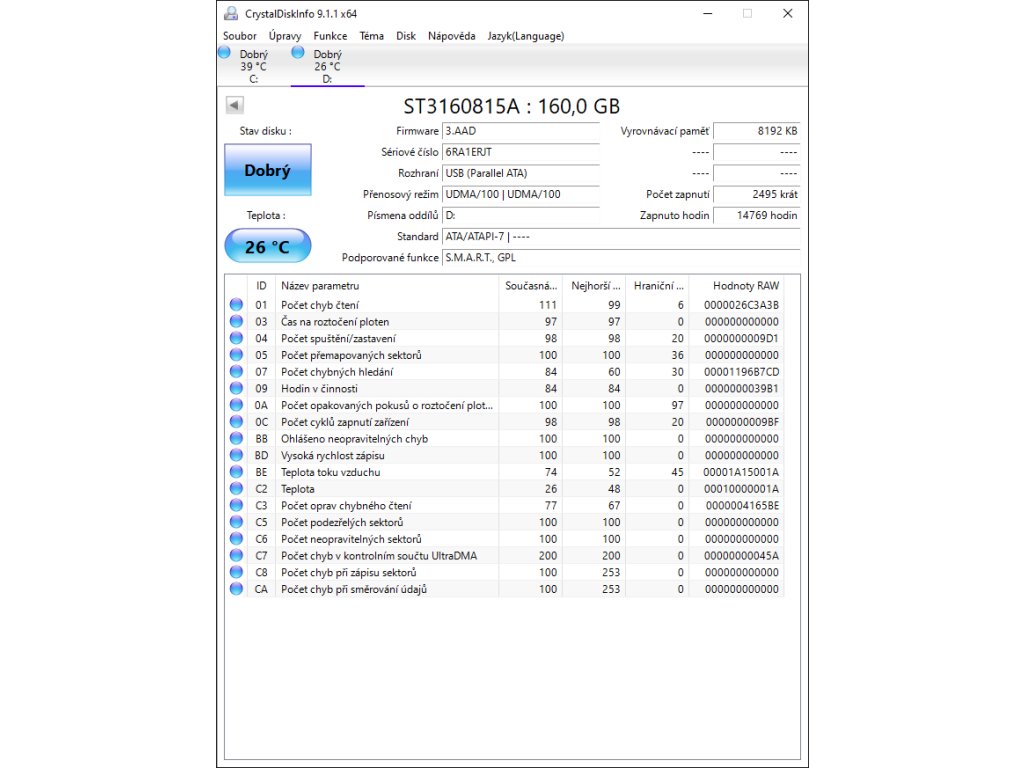Click the CrystalDiskInfo app icon in title bar
The image size is (1024, 768).
[x=231, y=14]
